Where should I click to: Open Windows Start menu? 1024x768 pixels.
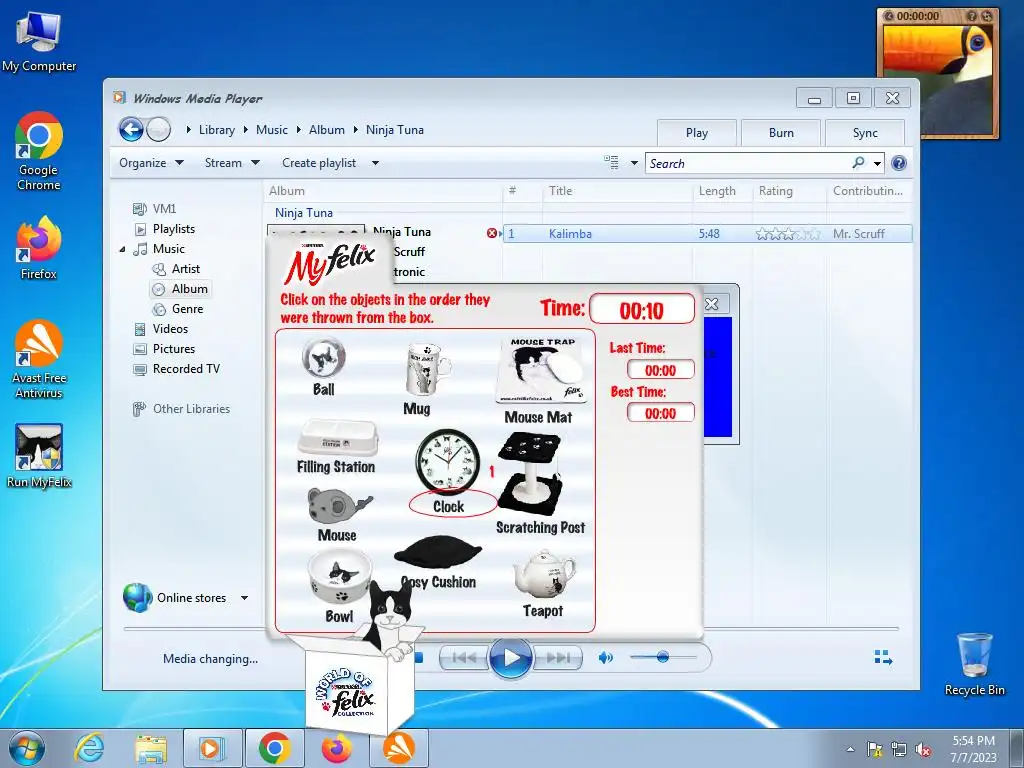click(26, 748)
